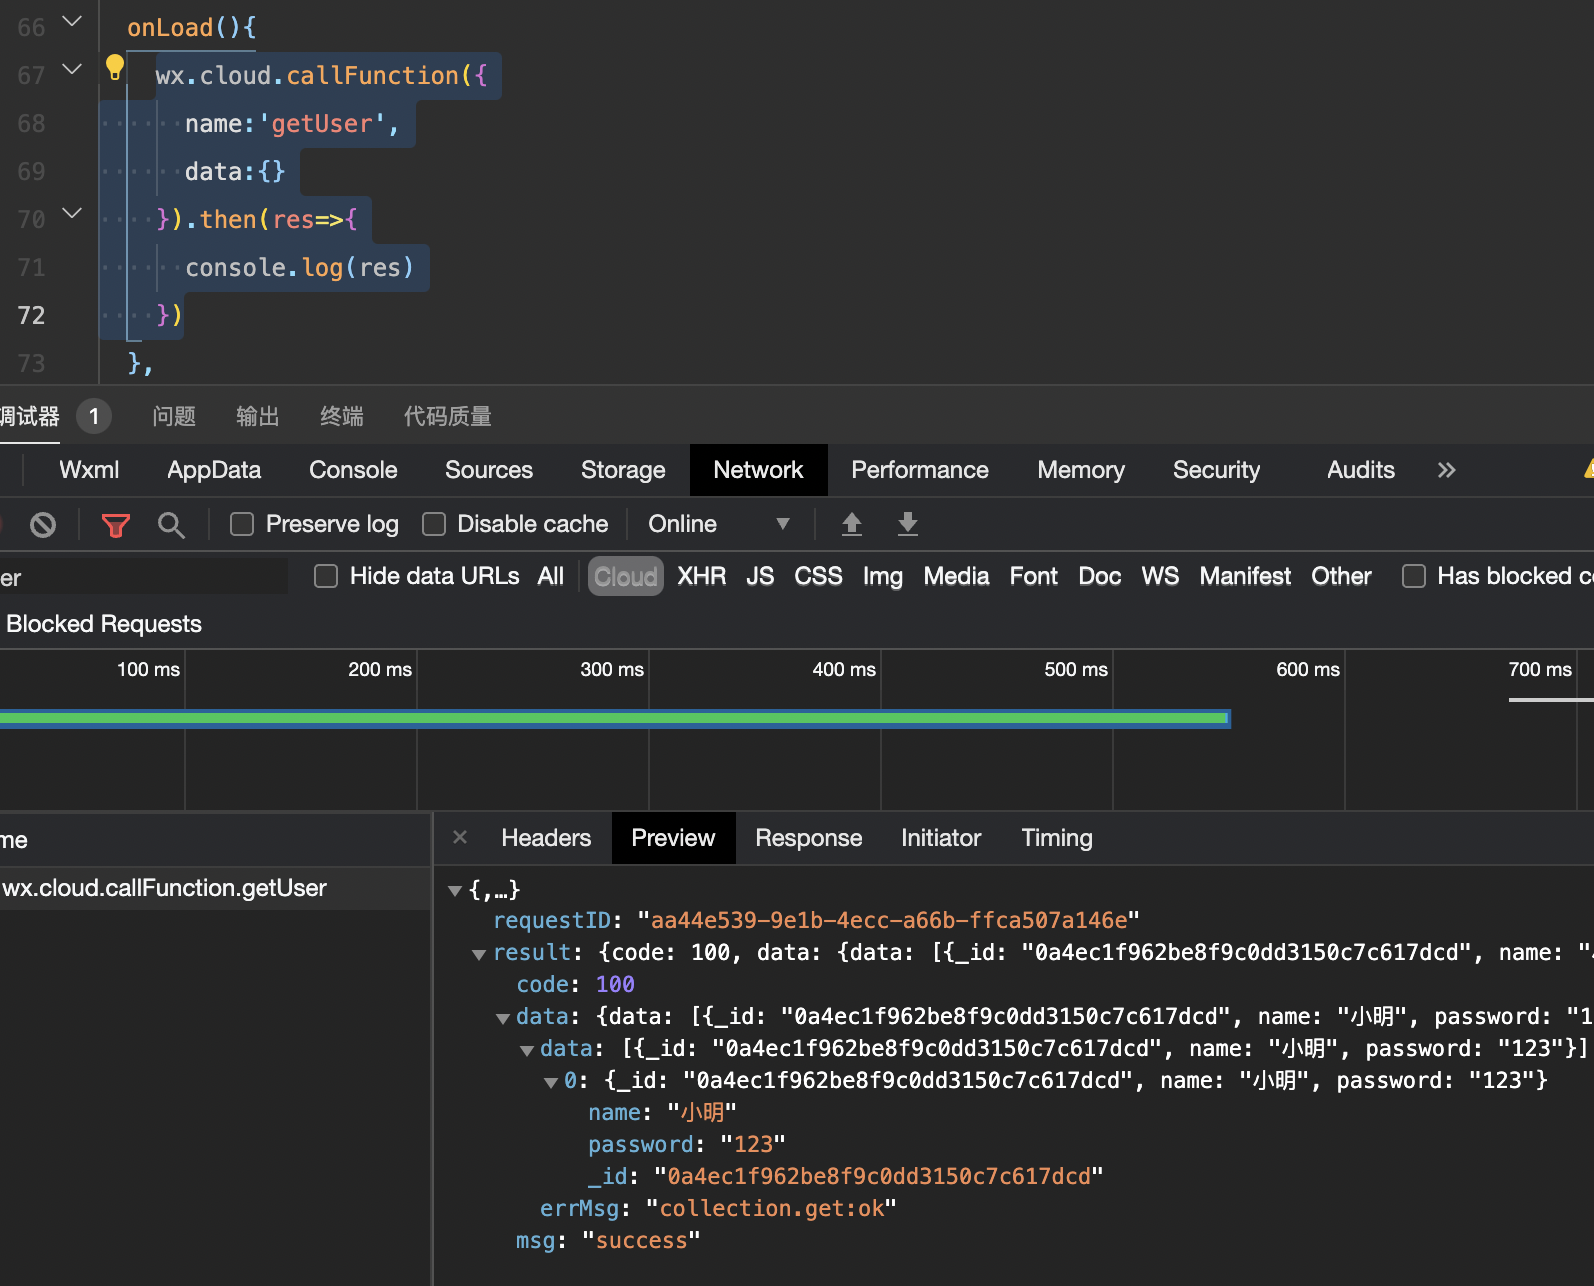Open the Online throttling dropdown

click(x=718, y=524)
